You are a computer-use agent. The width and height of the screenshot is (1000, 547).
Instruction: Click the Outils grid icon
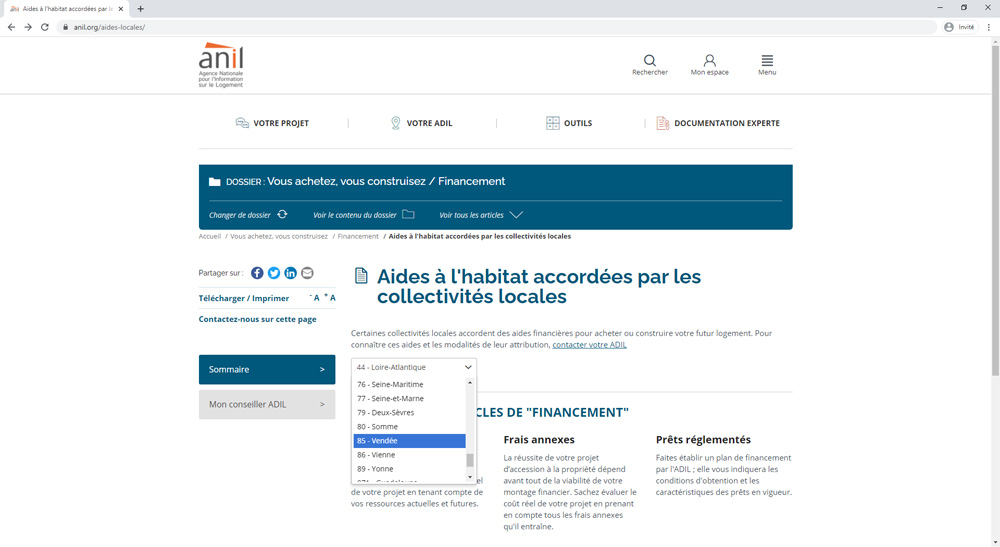552,123
